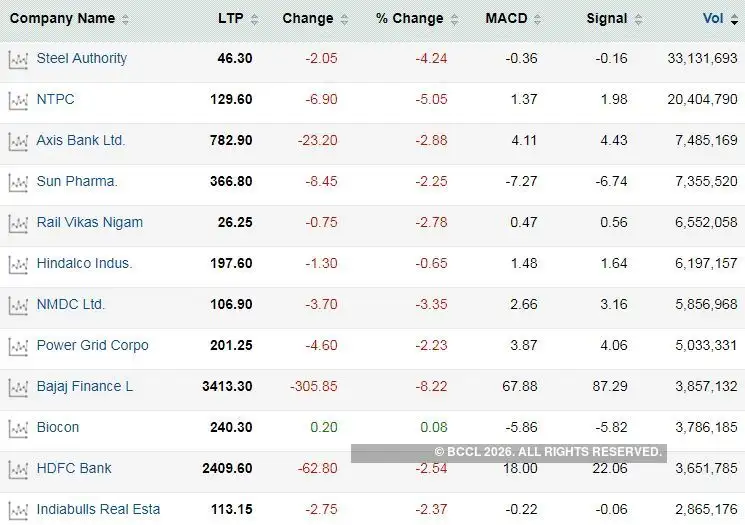
Task: Click chart icon next to NTPC
Action: click(17, 100)
